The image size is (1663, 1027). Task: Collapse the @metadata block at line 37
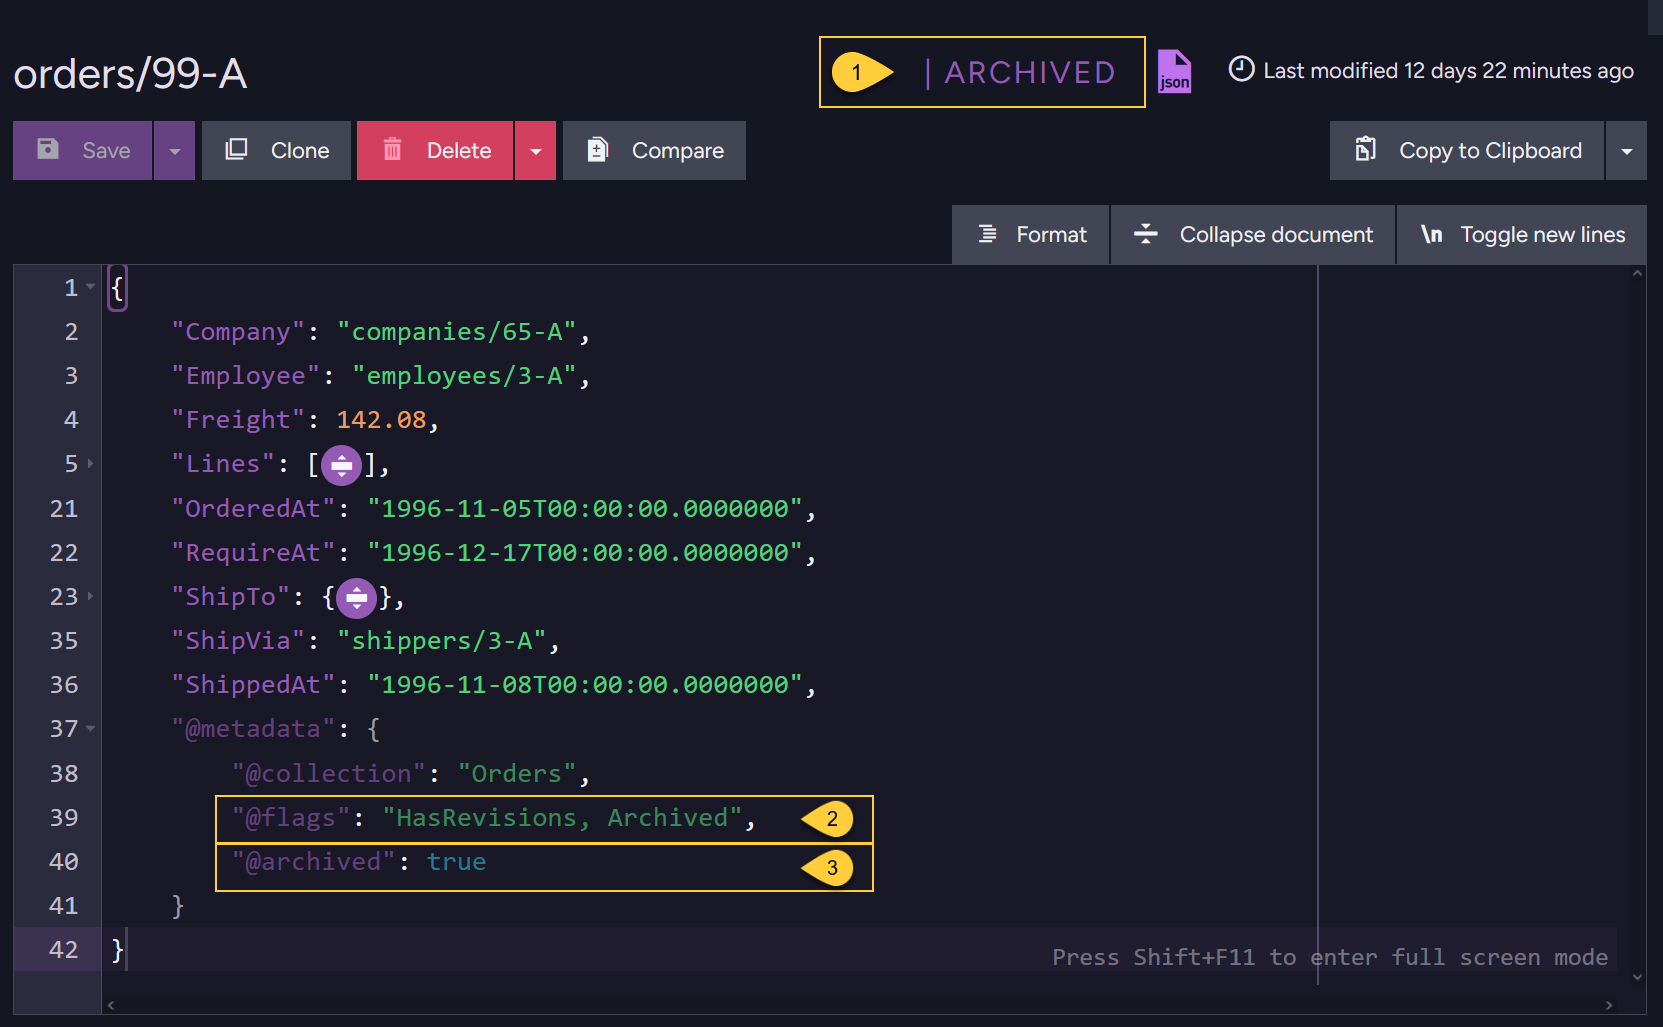coord(91,728)
